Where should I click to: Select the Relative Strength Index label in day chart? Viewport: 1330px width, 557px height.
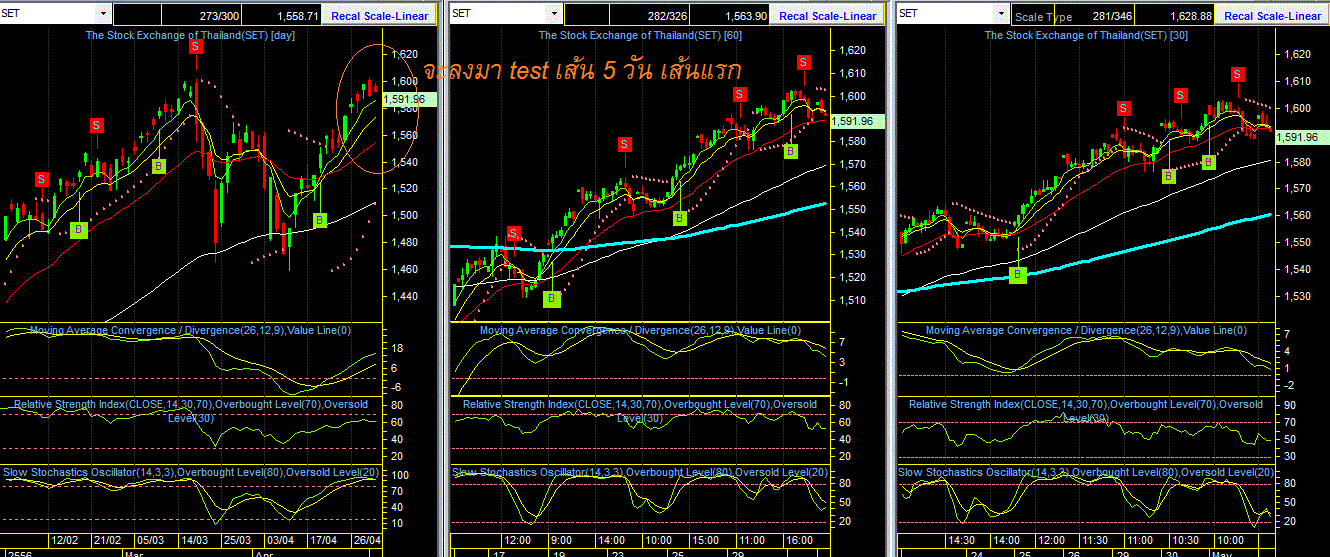pos(191,410)
